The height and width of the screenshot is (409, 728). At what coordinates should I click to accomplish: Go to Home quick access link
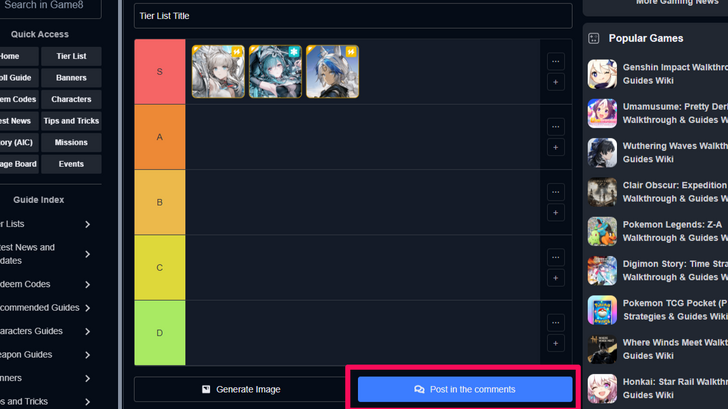[x=19, y=56]
